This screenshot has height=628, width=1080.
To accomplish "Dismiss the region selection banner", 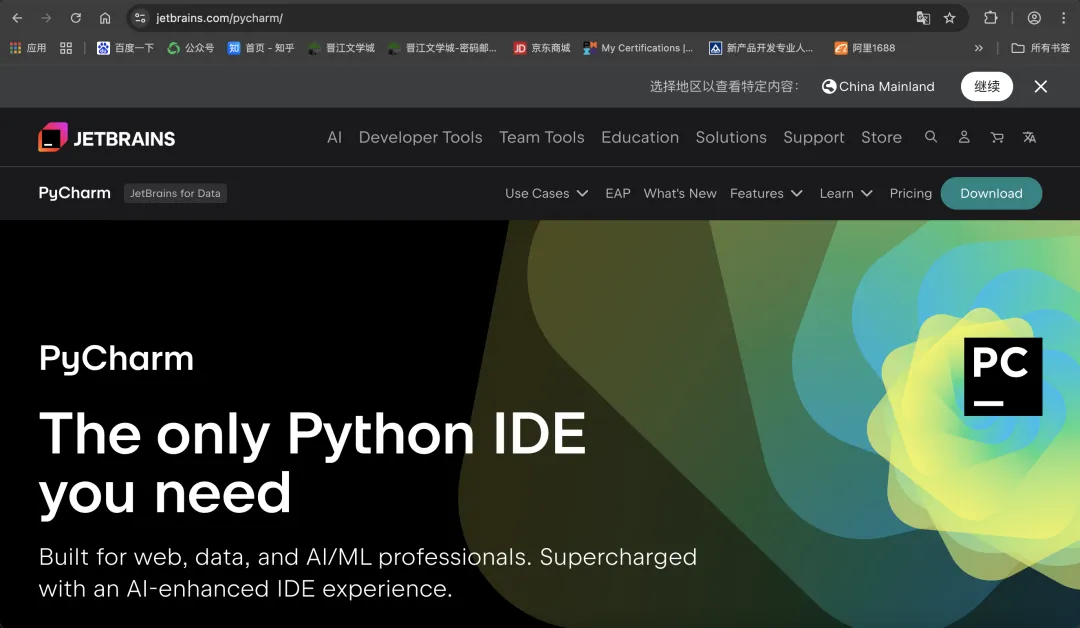I will point(1041,86).
